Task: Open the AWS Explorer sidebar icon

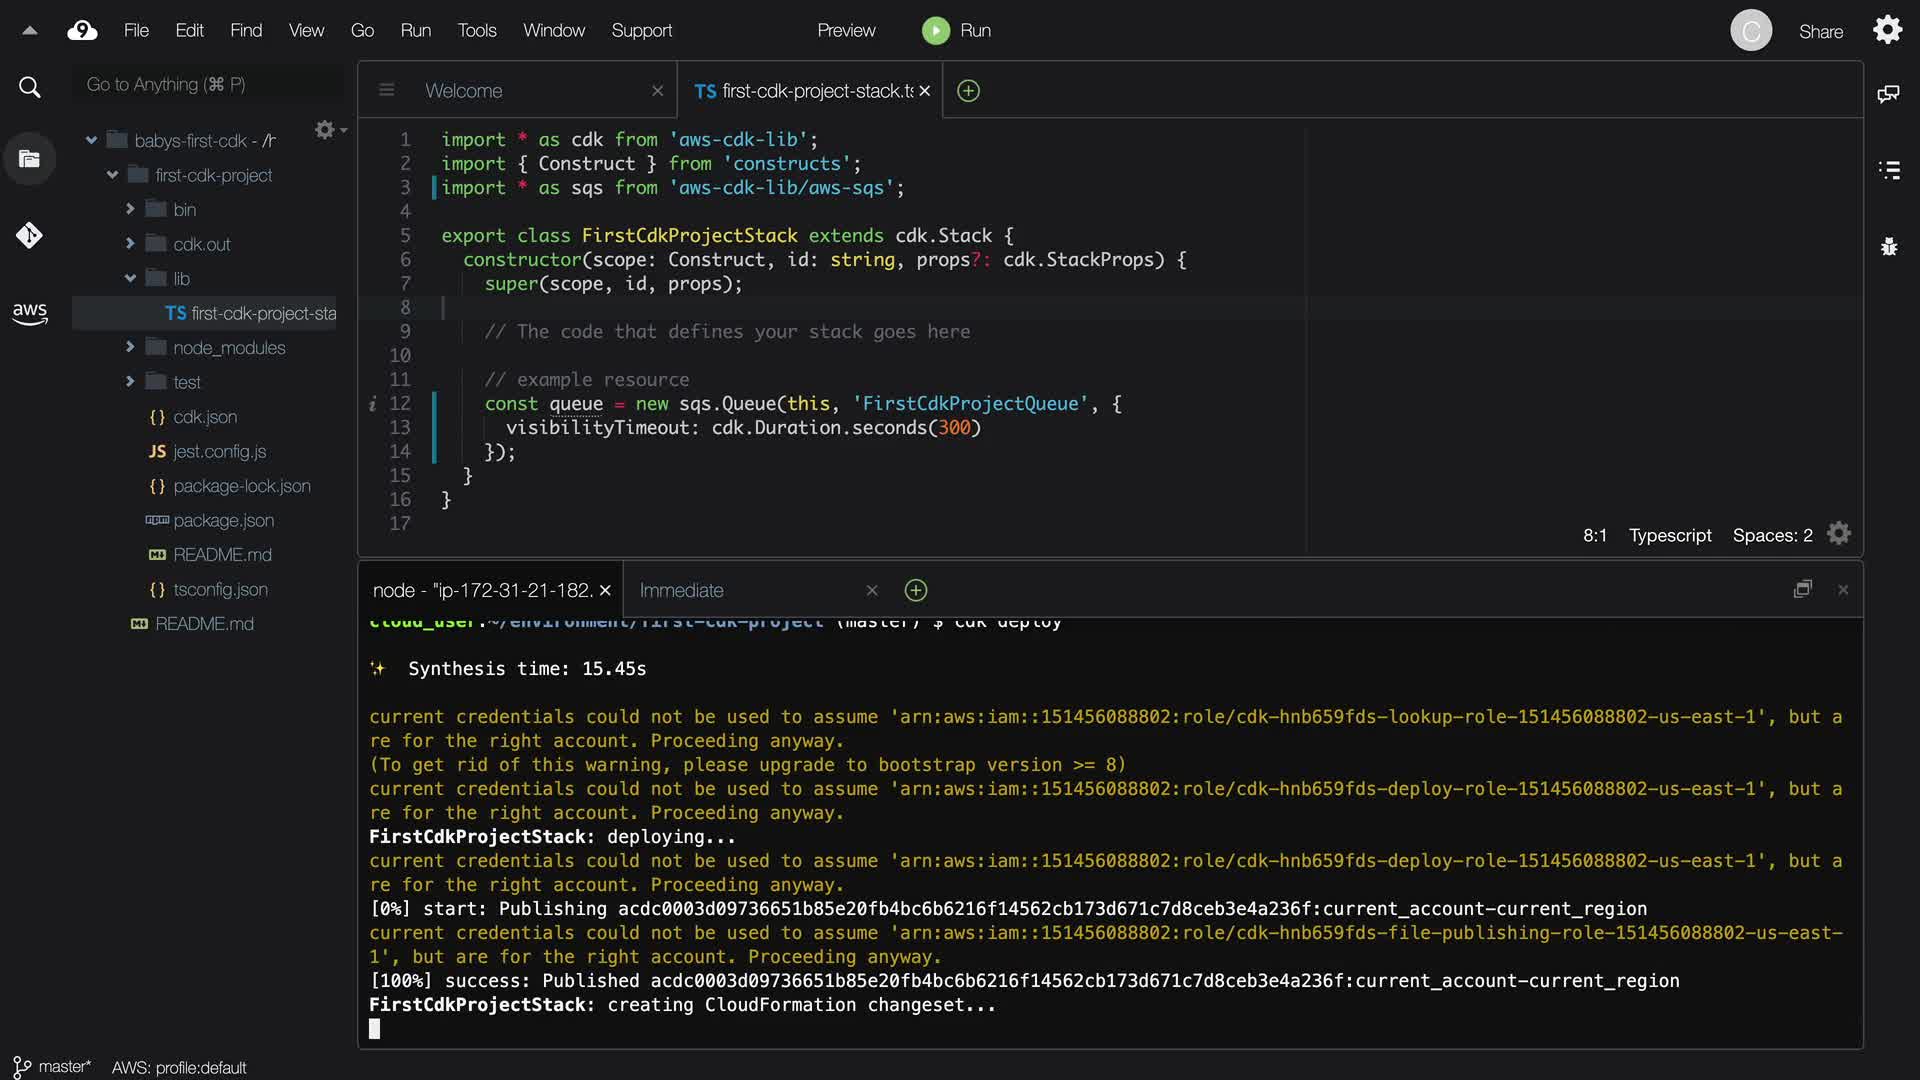Action: pyautogui.click(x=30, y=313)
